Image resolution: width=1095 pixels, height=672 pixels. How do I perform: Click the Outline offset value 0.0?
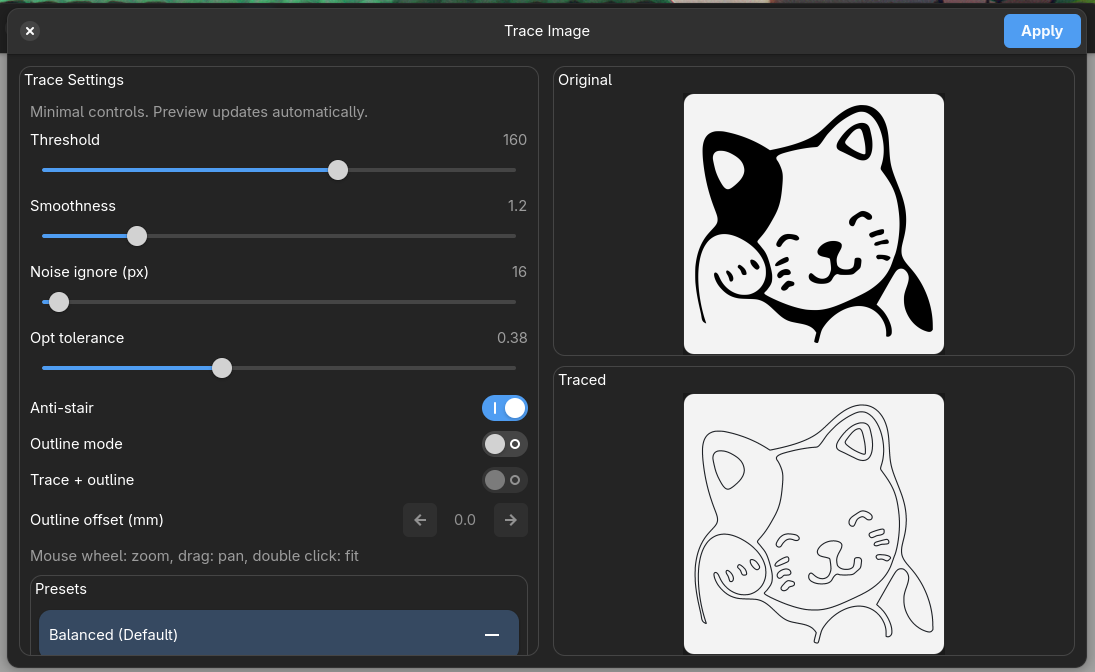click(x=465, y=520)
